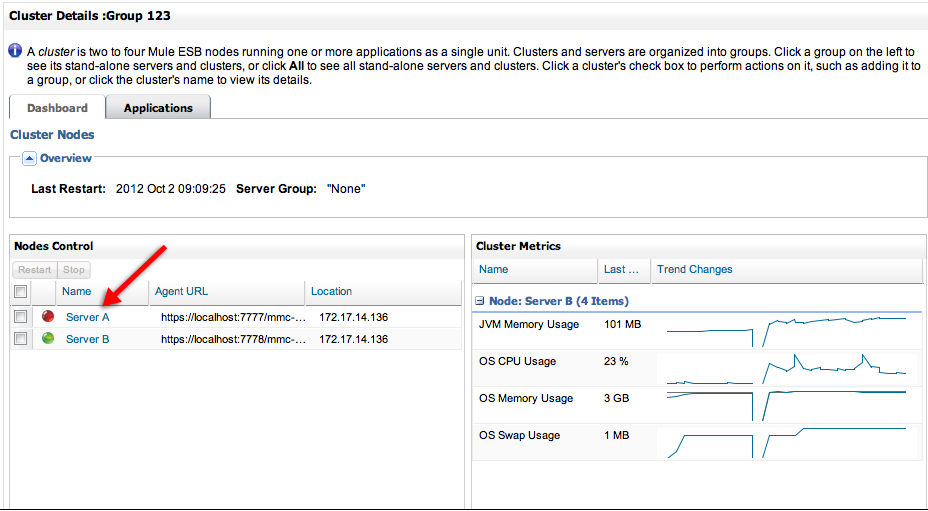
Task: Toggle the select-all nodes header checkbox
Action: coord(21,292)
